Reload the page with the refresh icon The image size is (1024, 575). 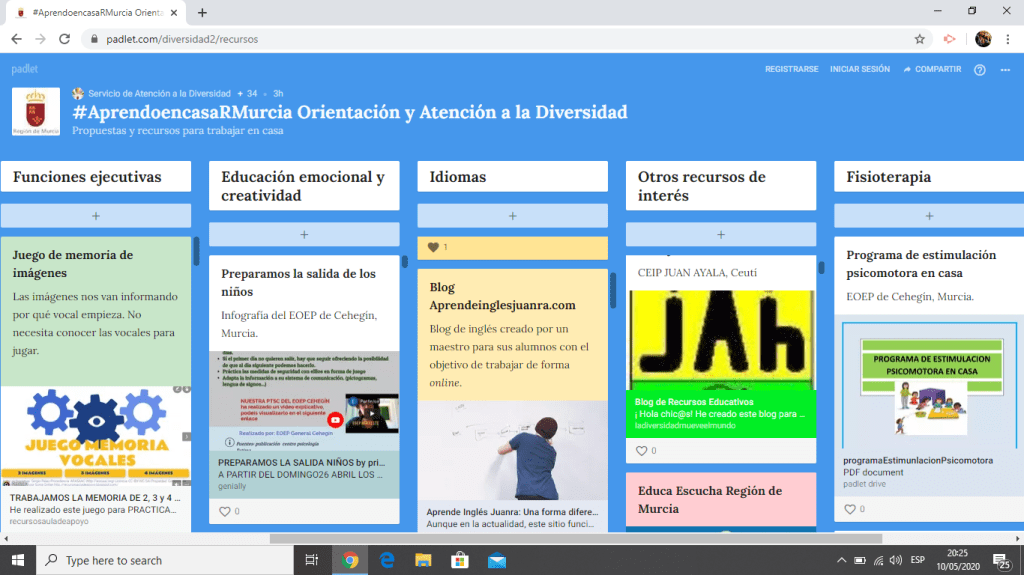coord(65,39)
